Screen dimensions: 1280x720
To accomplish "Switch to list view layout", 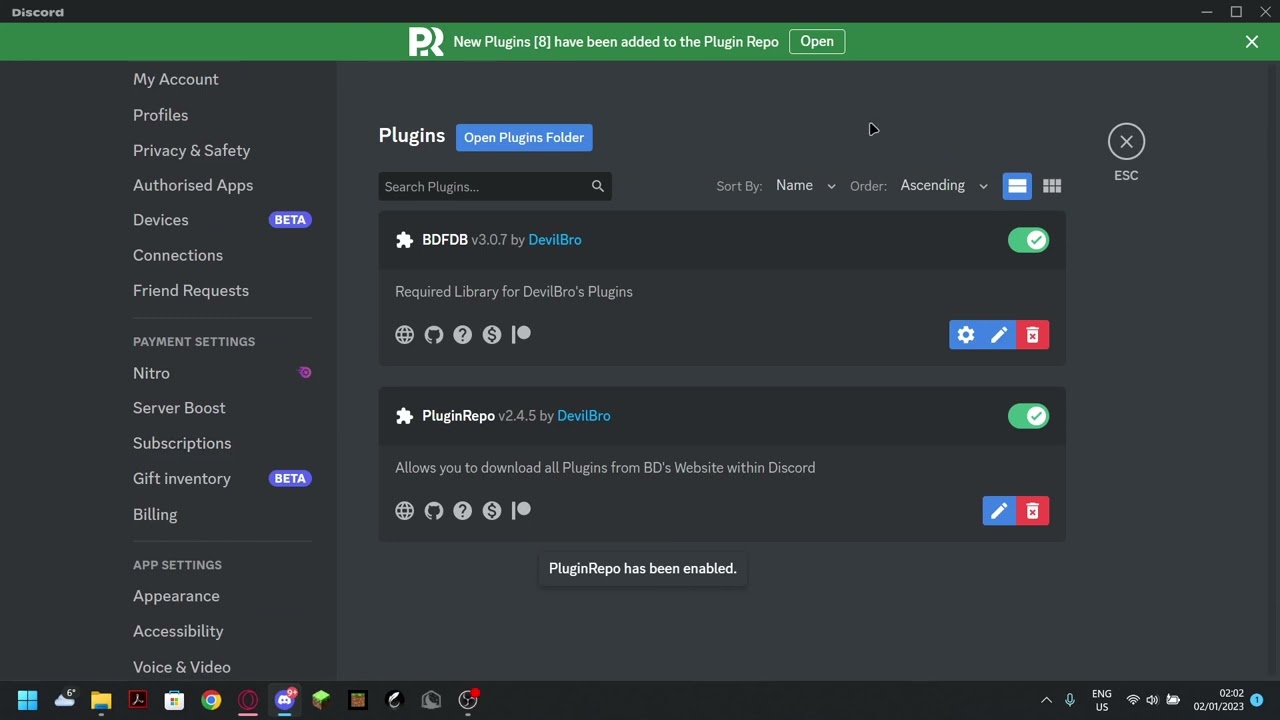I will tap(1017, 186).
